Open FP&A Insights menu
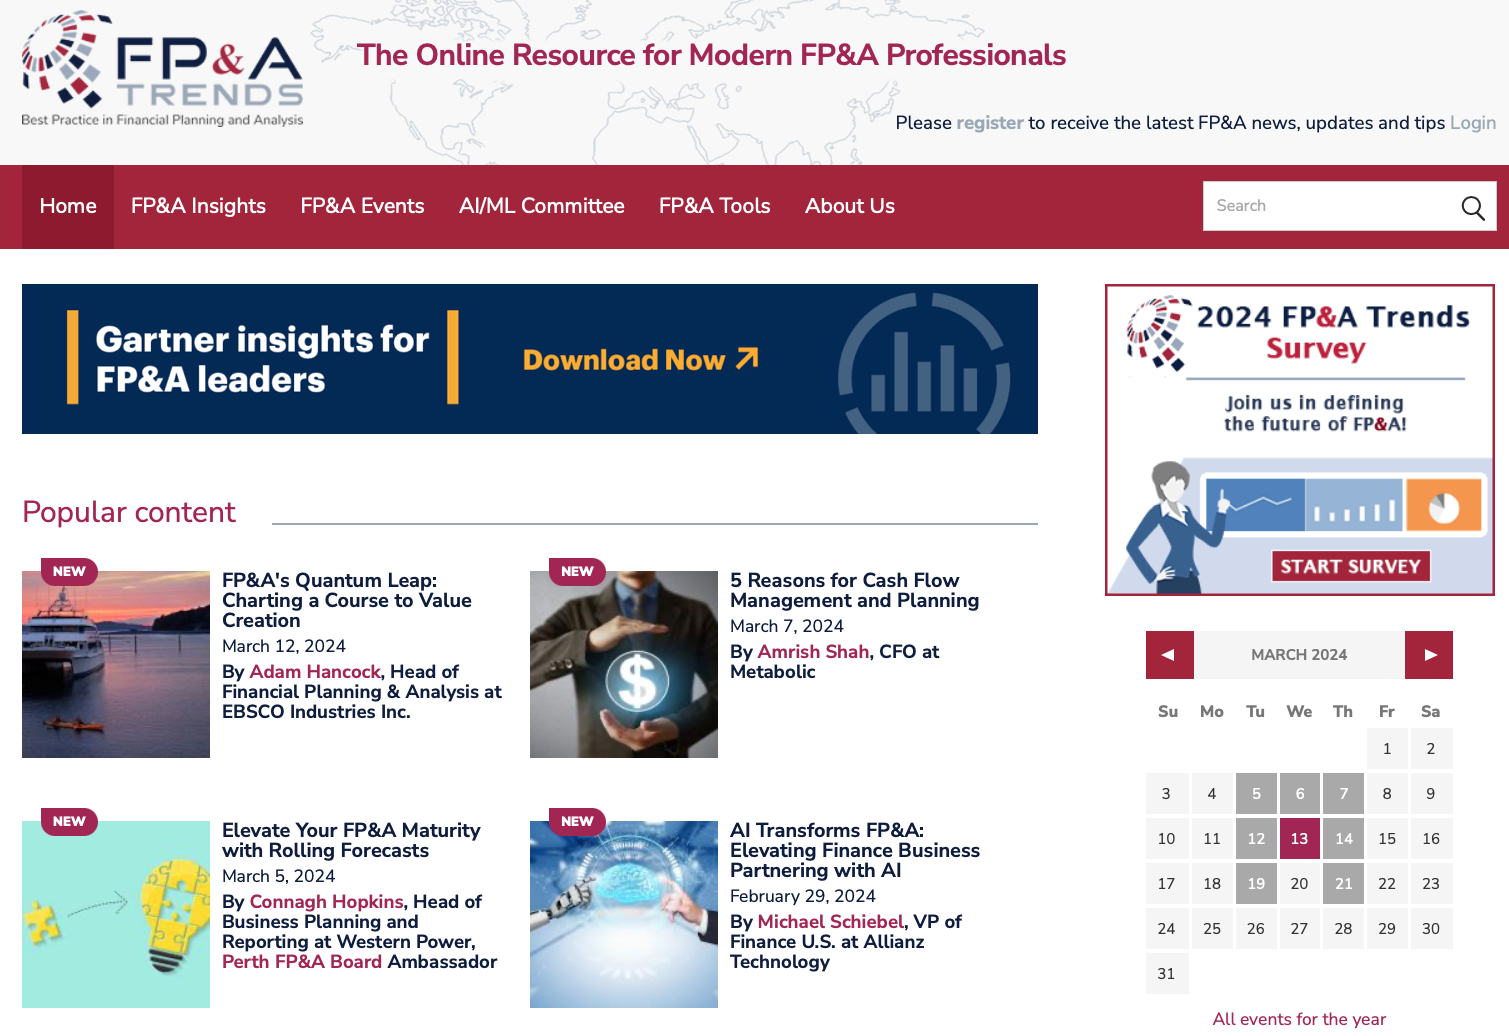 (198, 206)
